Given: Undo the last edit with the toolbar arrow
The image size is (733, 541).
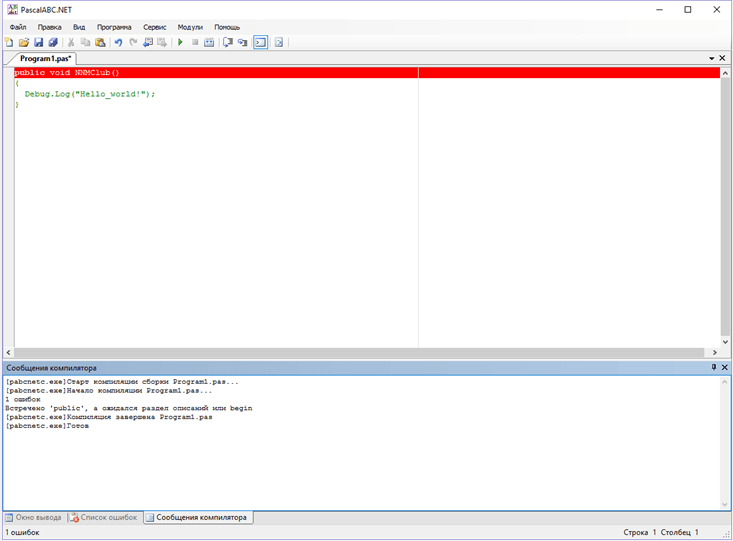Looking at the screenshot, I should tap(118, 43).
